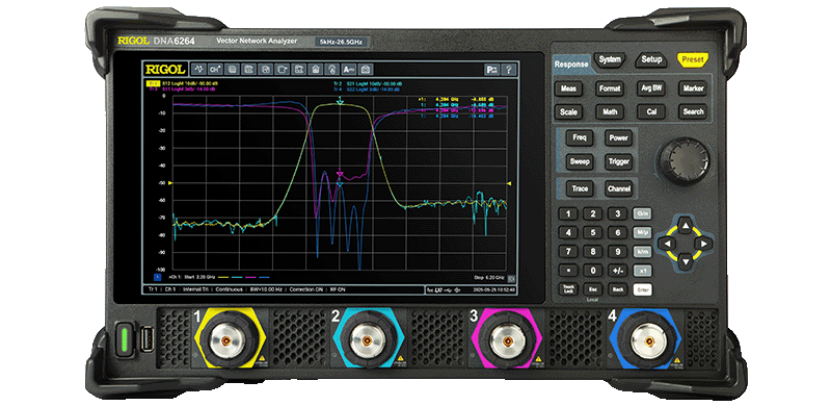Tap the new trace waveform toolbar icon

198,69
